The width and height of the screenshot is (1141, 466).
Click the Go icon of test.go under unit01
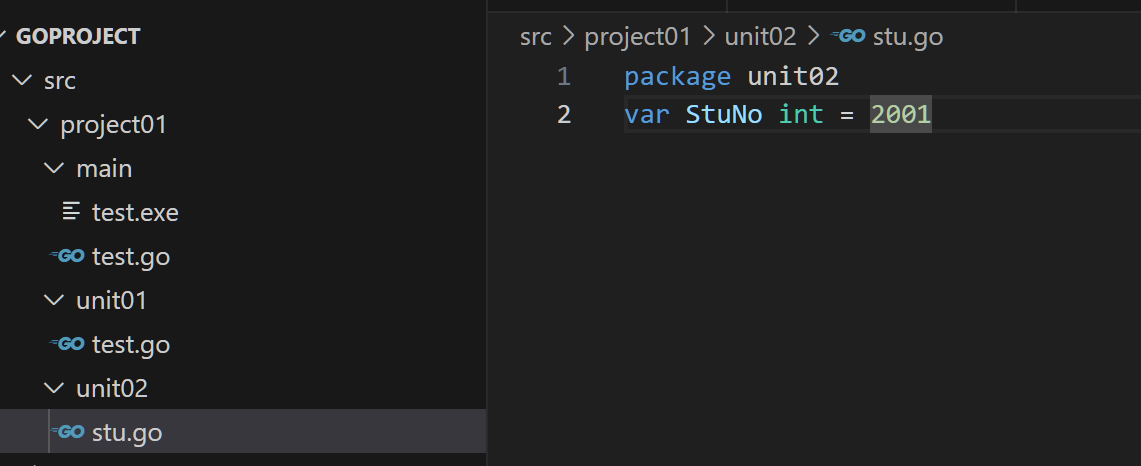pos(68,345)
